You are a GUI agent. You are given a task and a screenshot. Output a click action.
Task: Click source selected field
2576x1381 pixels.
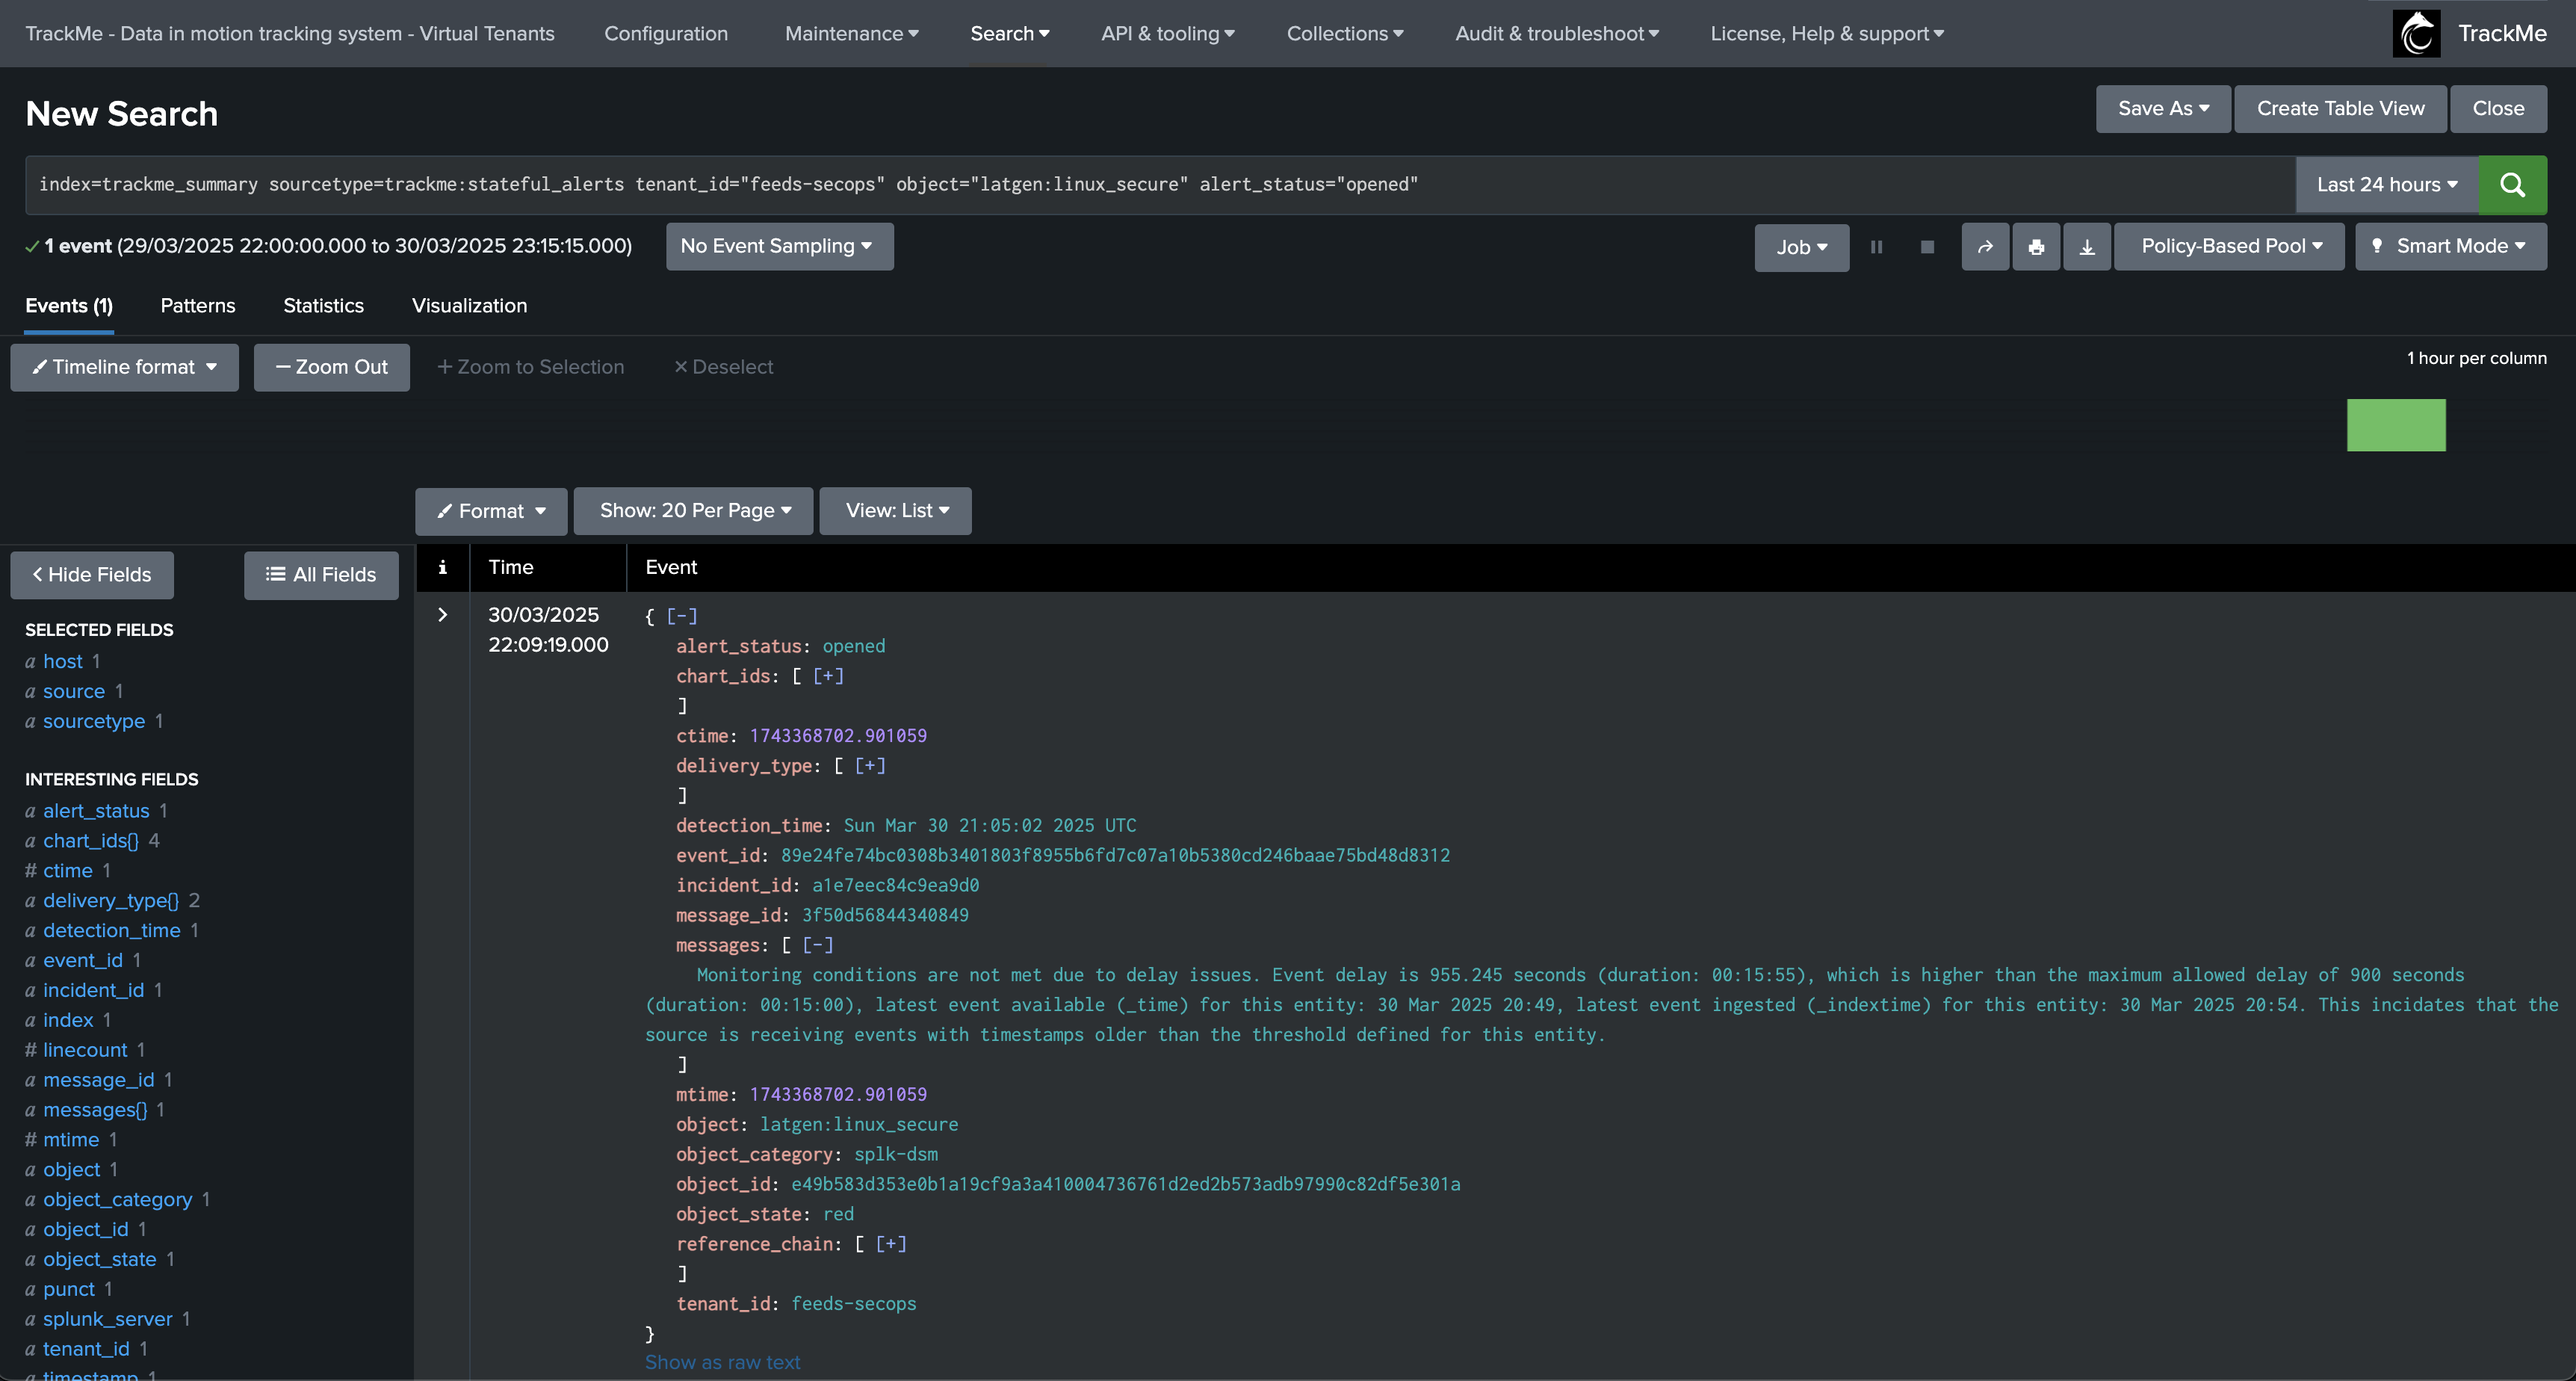tap(74, 691)
